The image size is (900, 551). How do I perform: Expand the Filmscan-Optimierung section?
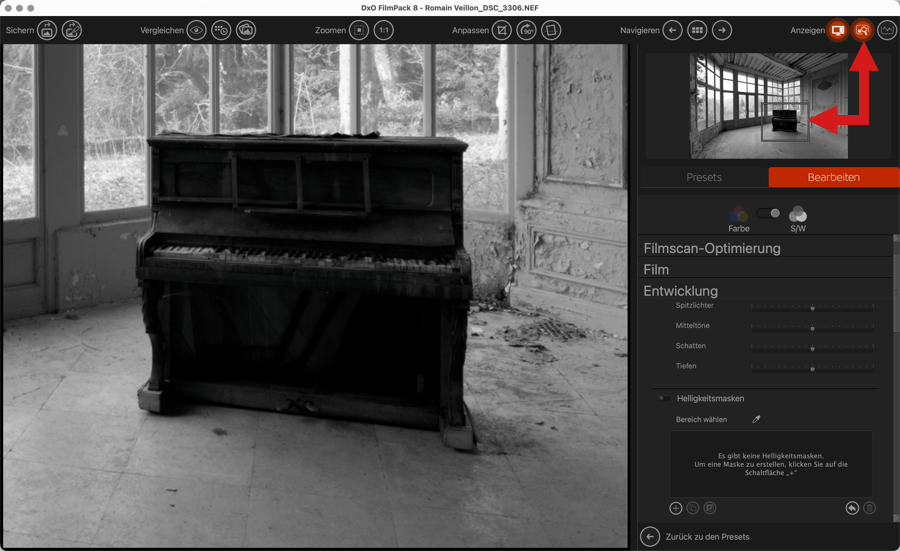(x=711, y=248)
